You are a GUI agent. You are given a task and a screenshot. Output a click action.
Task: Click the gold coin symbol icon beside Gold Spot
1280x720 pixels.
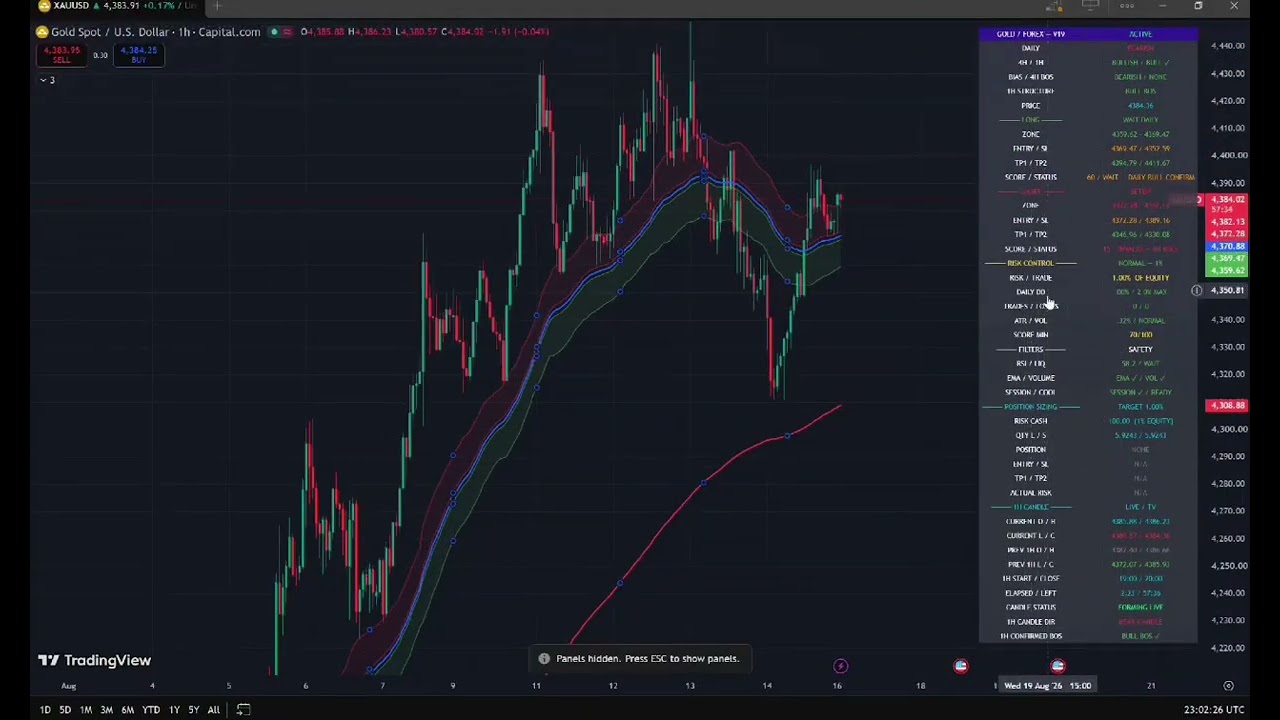point(42,32)
